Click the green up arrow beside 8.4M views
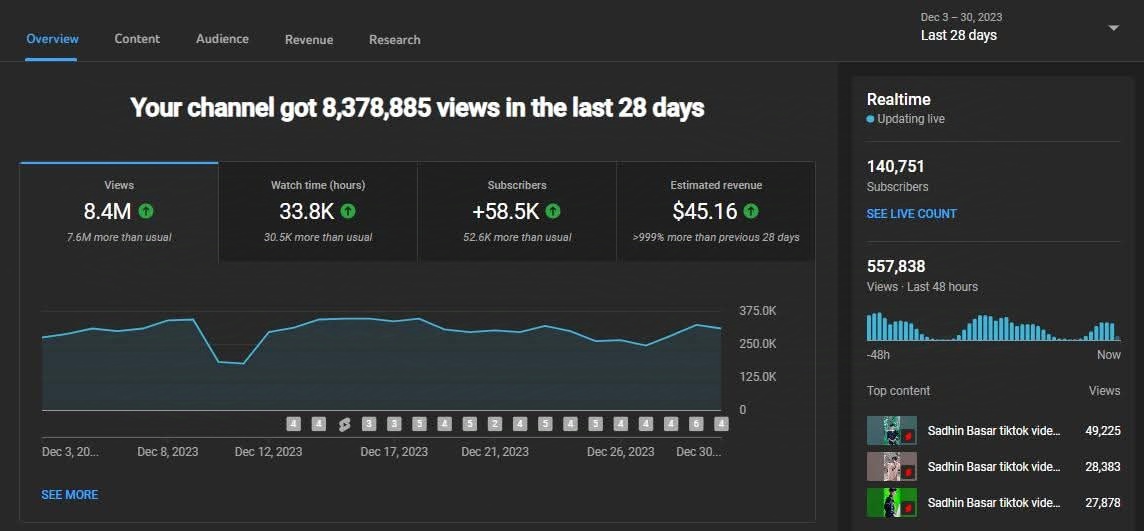 click(x=146, y=212)
